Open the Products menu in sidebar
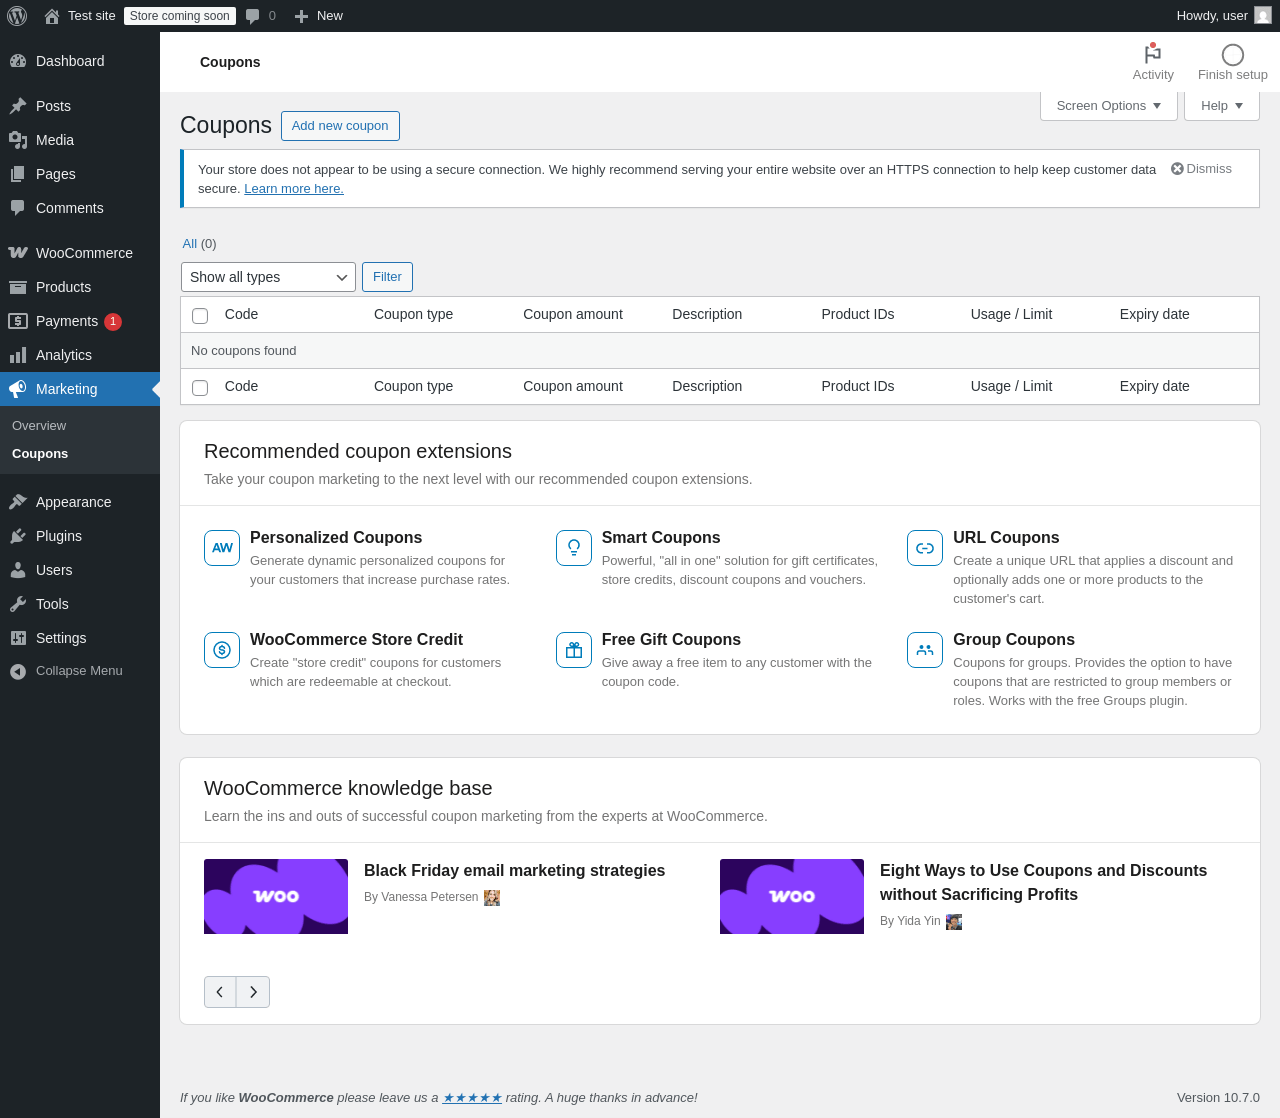 click(63, 287)
